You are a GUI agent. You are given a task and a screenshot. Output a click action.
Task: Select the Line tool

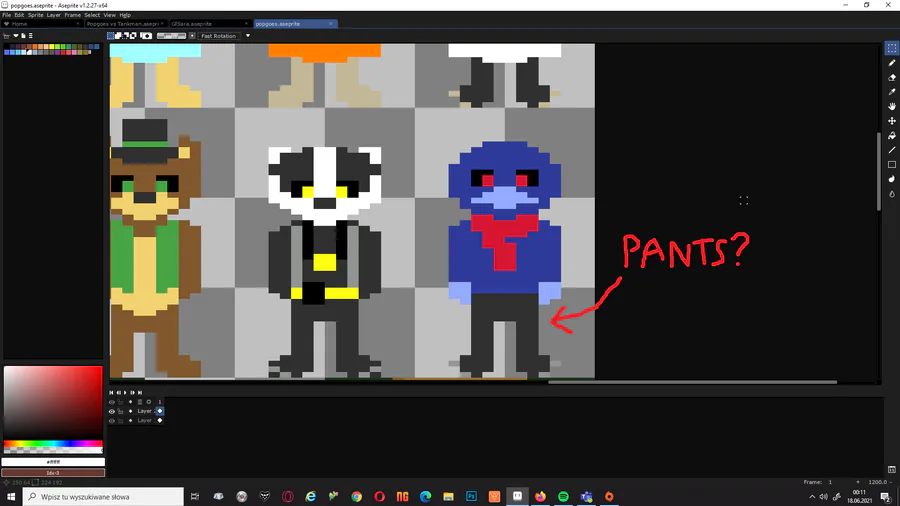(x=891, y=150)
